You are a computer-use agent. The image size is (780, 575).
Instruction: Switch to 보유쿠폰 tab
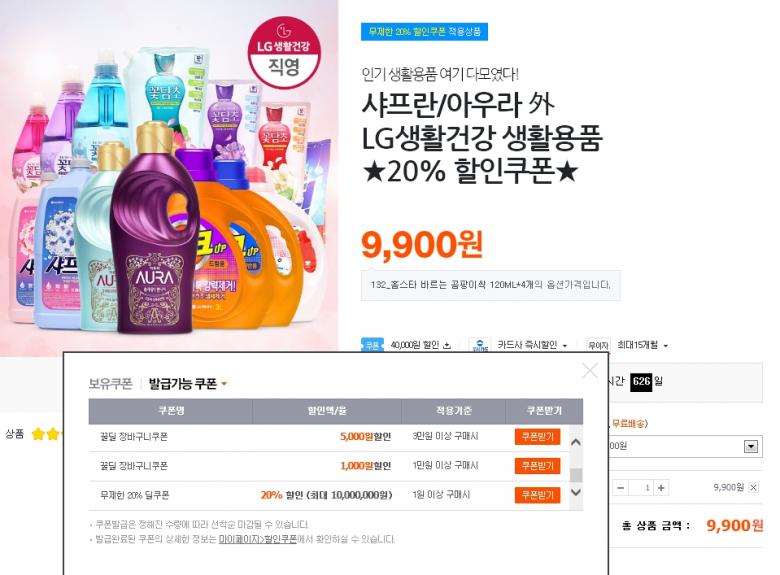110,383
